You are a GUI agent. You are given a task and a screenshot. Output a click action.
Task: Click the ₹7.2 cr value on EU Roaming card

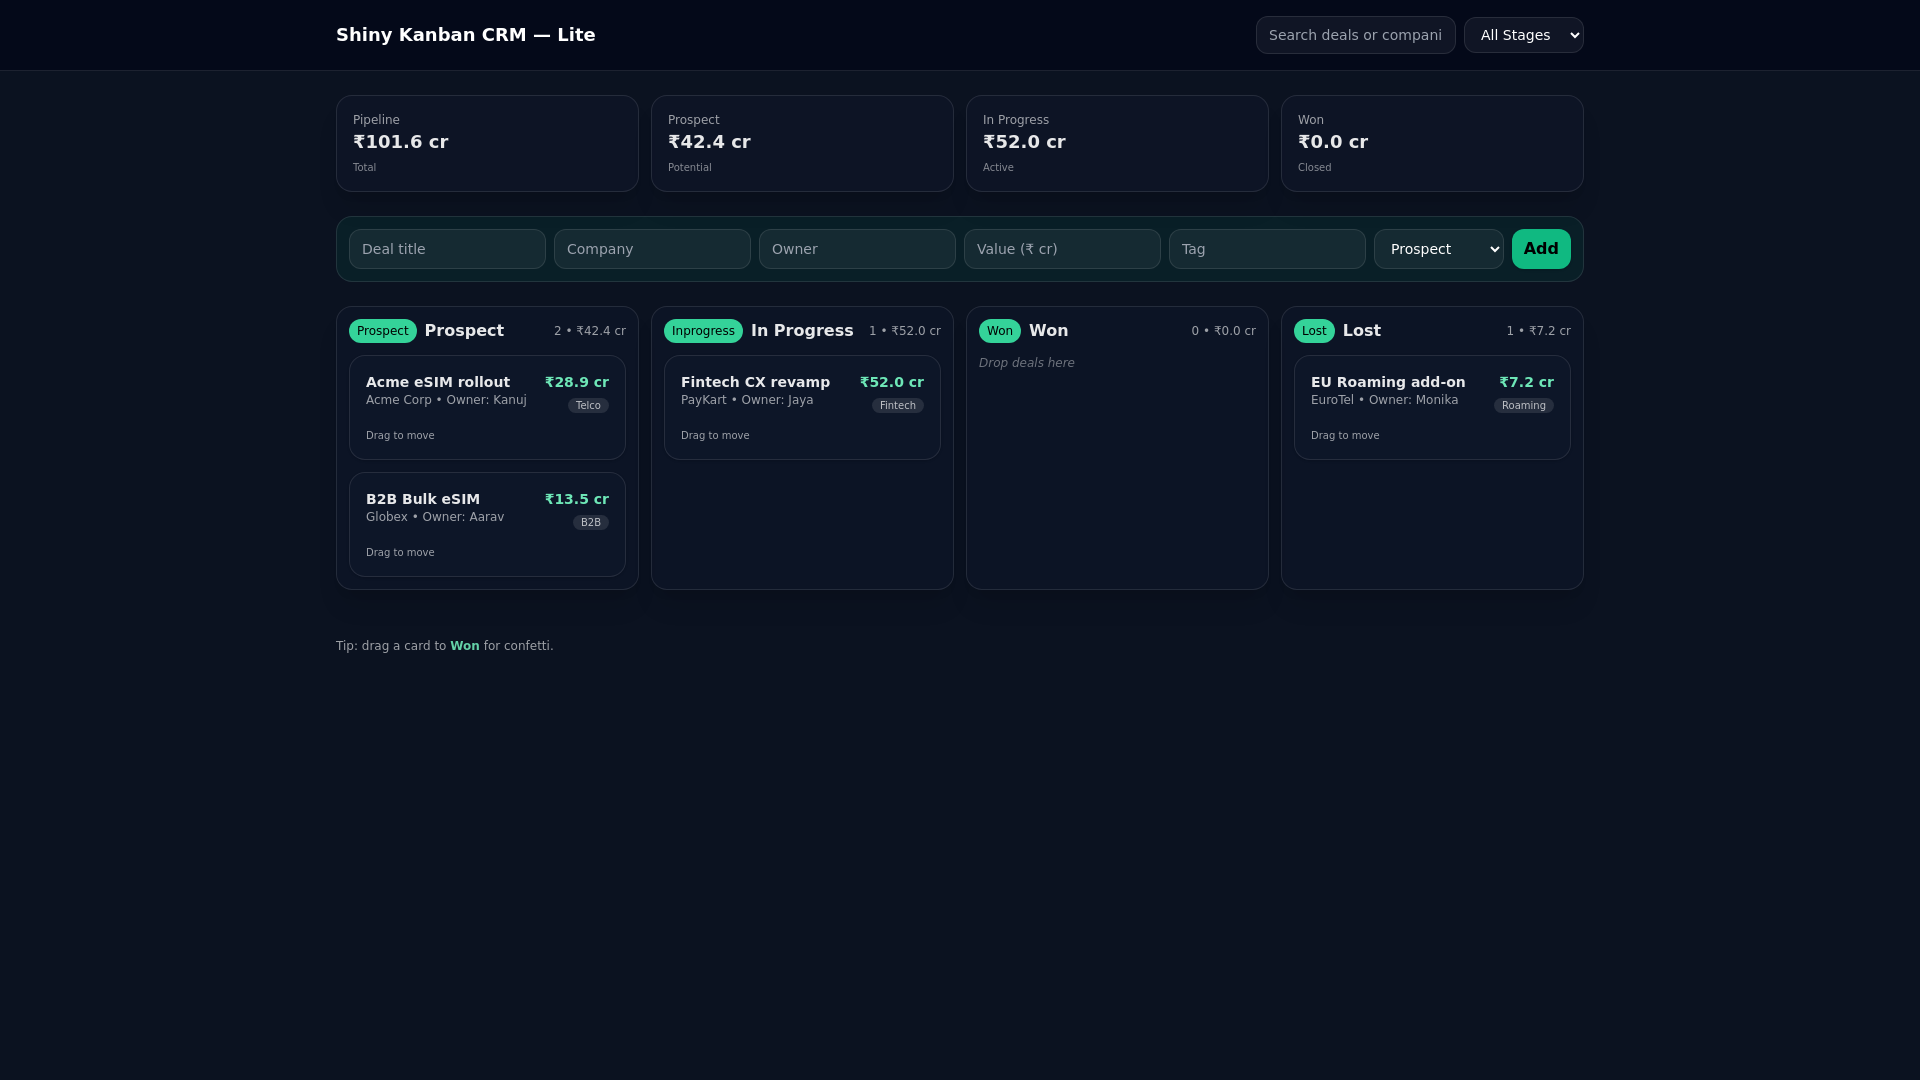(x=1527, y=382)
